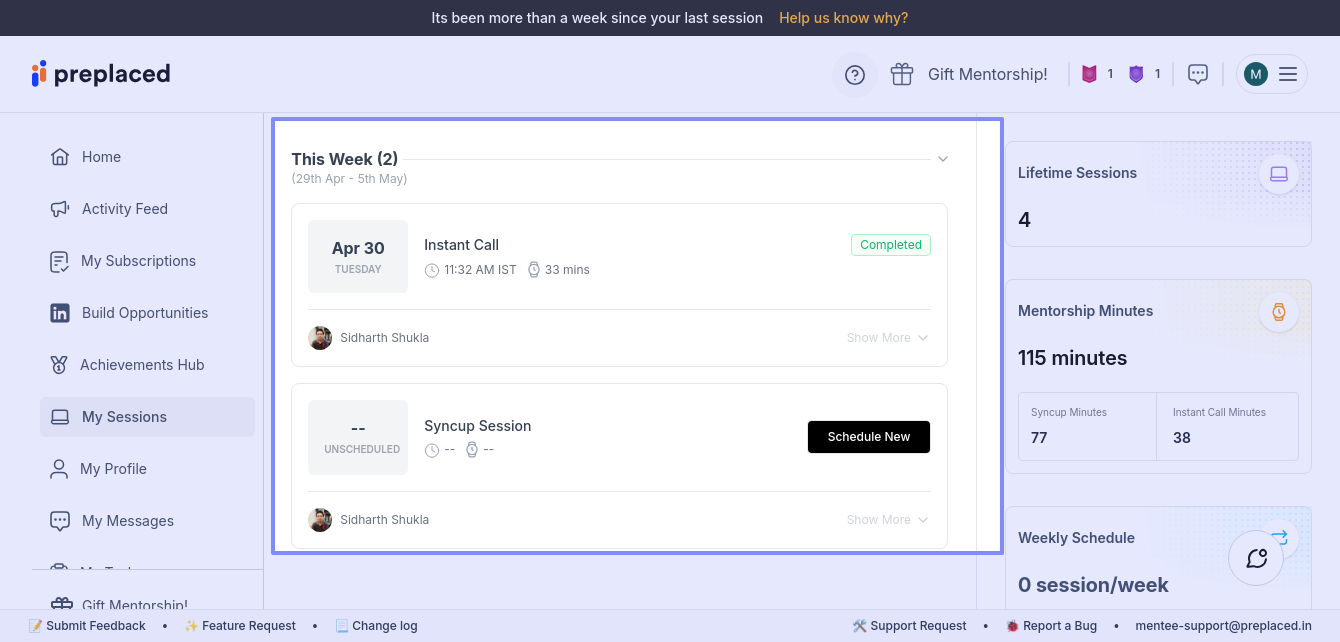Collapse the This Week sessions section
The width and height of the screenshot is (1340, 642).
942,159
